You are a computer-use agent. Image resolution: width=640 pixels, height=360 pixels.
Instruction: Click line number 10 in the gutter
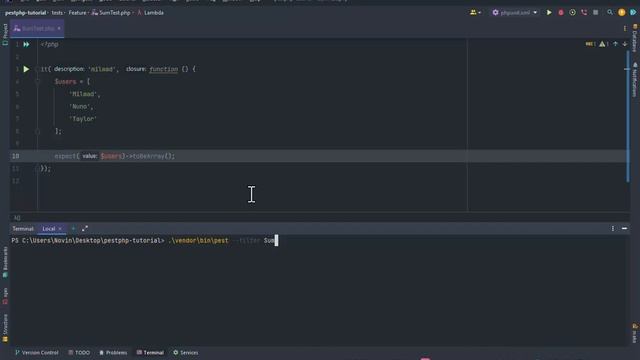(16, 156)
